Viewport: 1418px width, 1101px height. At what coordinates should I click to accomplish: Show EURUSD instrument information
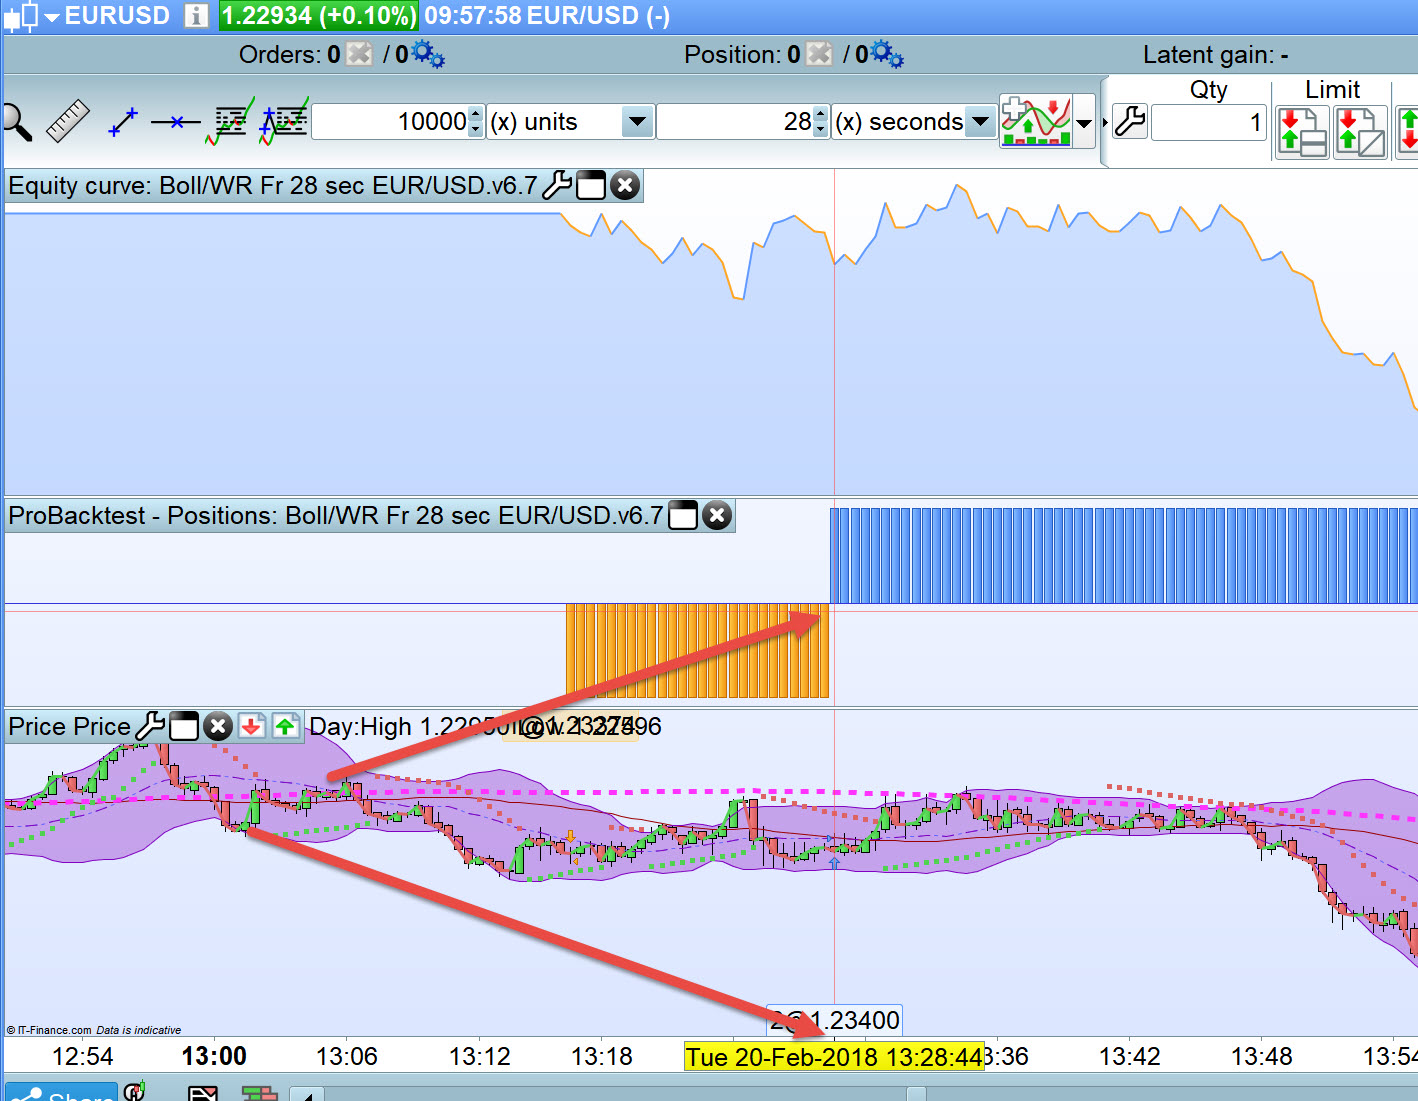click(196, 16)
